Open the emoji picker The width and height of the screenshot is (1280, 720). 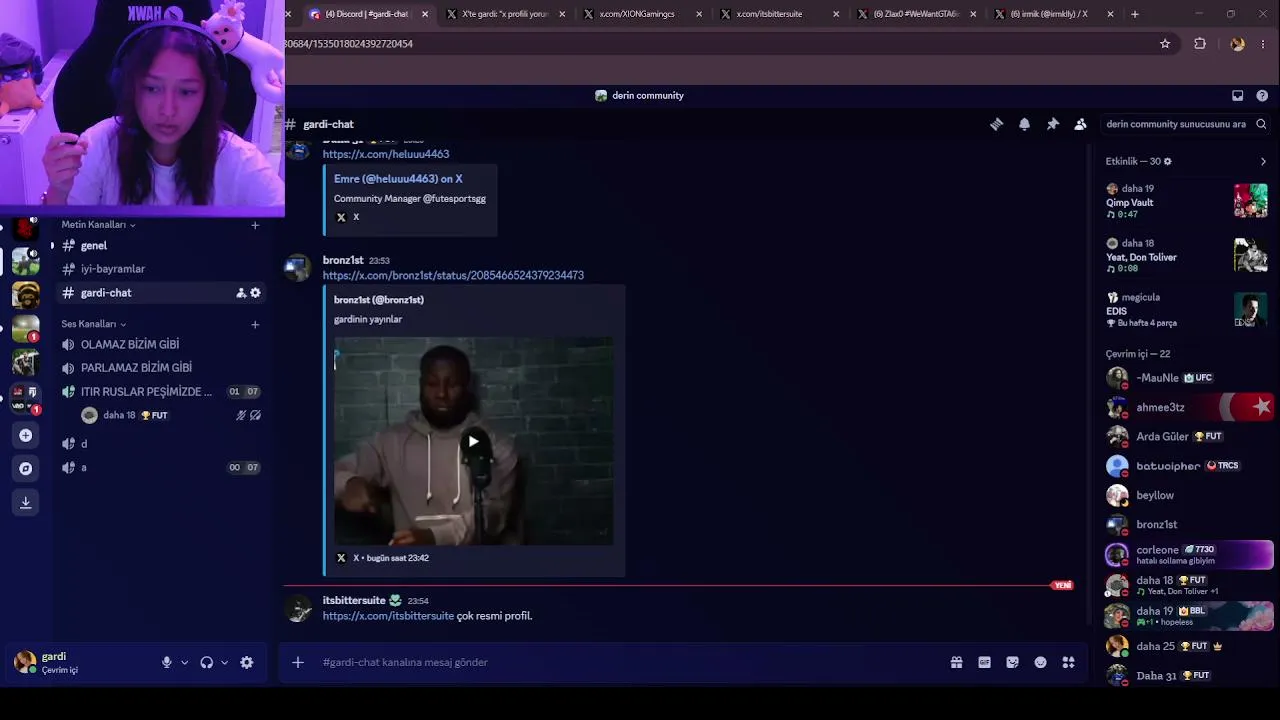point(1040,662)
